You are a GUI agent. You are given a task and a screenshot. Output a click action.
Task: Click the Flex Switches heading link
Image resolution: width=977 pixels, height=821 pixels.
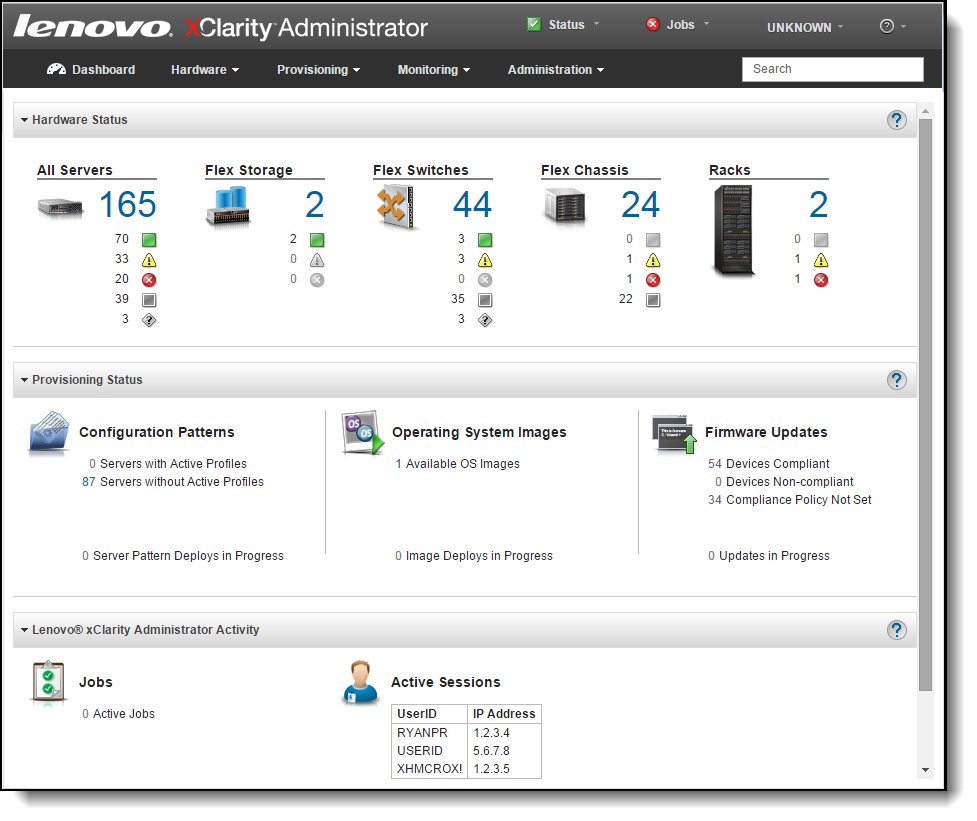pyautogui.click(x=421, y=170)
